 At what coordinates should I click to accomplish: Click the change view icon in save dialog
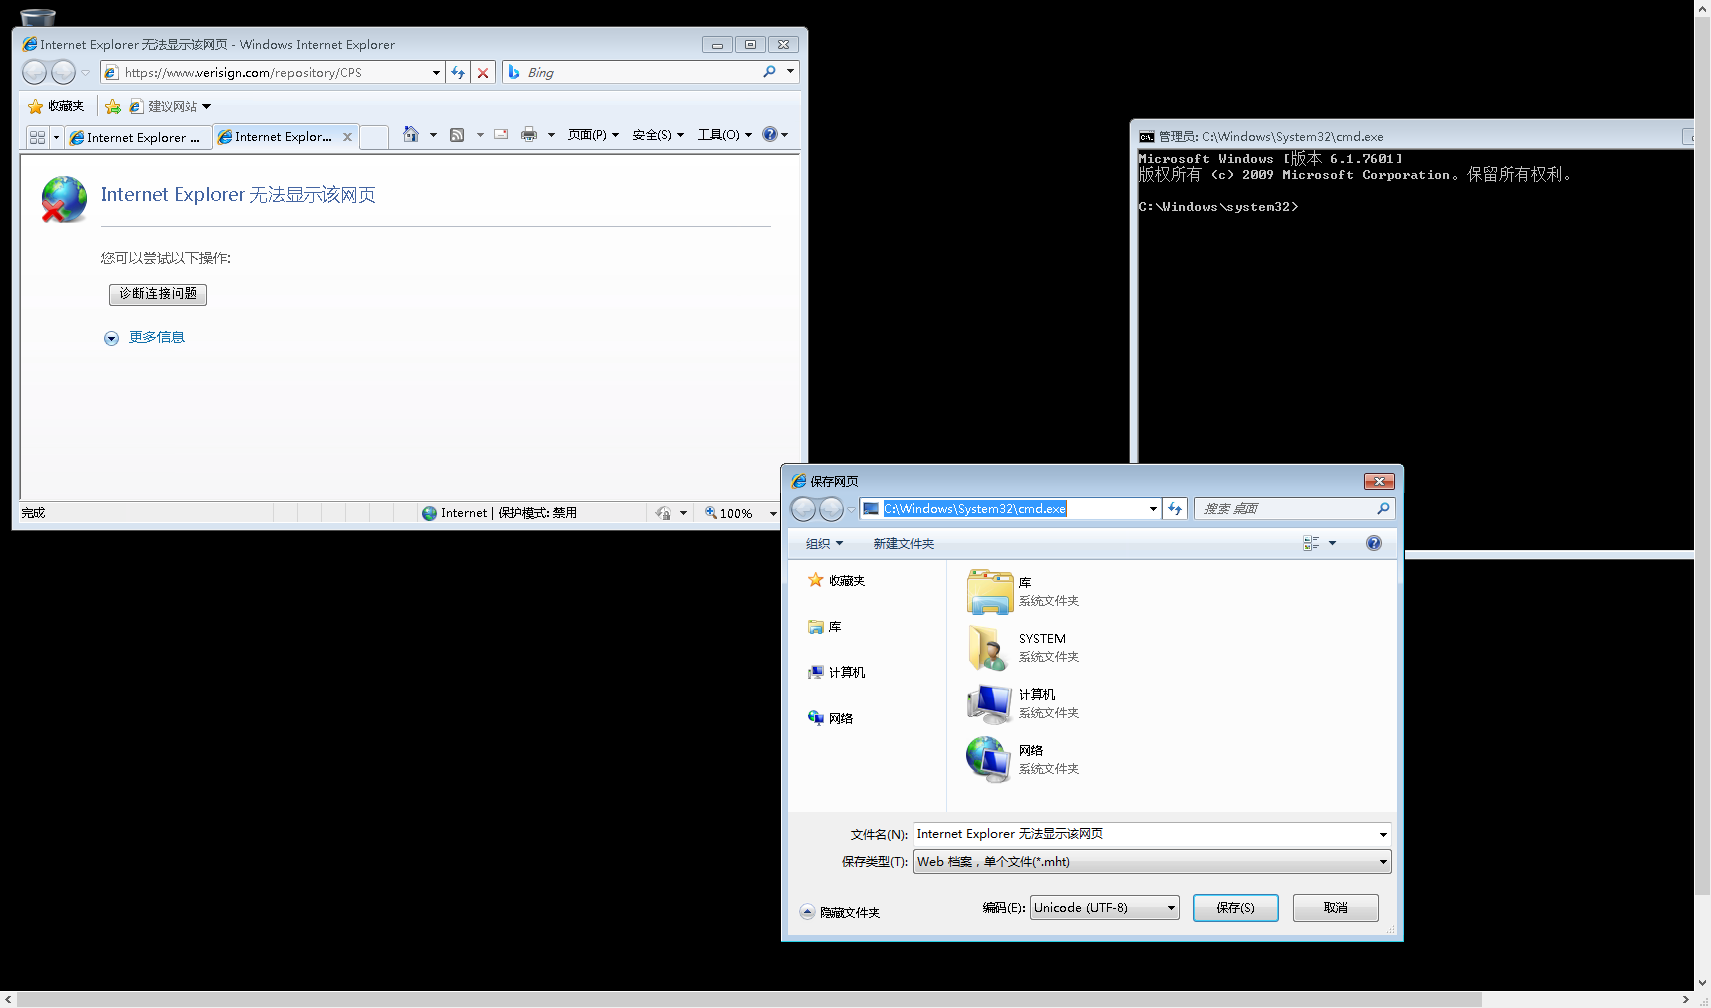(1311, 543)
